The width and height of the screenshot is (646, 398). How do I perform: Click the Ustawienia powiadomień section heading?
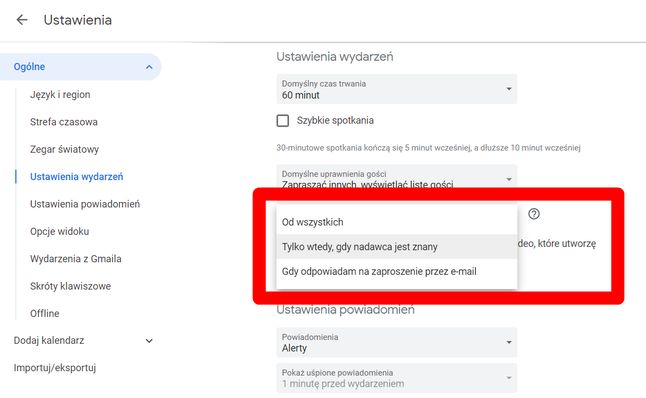coord(345,309)
